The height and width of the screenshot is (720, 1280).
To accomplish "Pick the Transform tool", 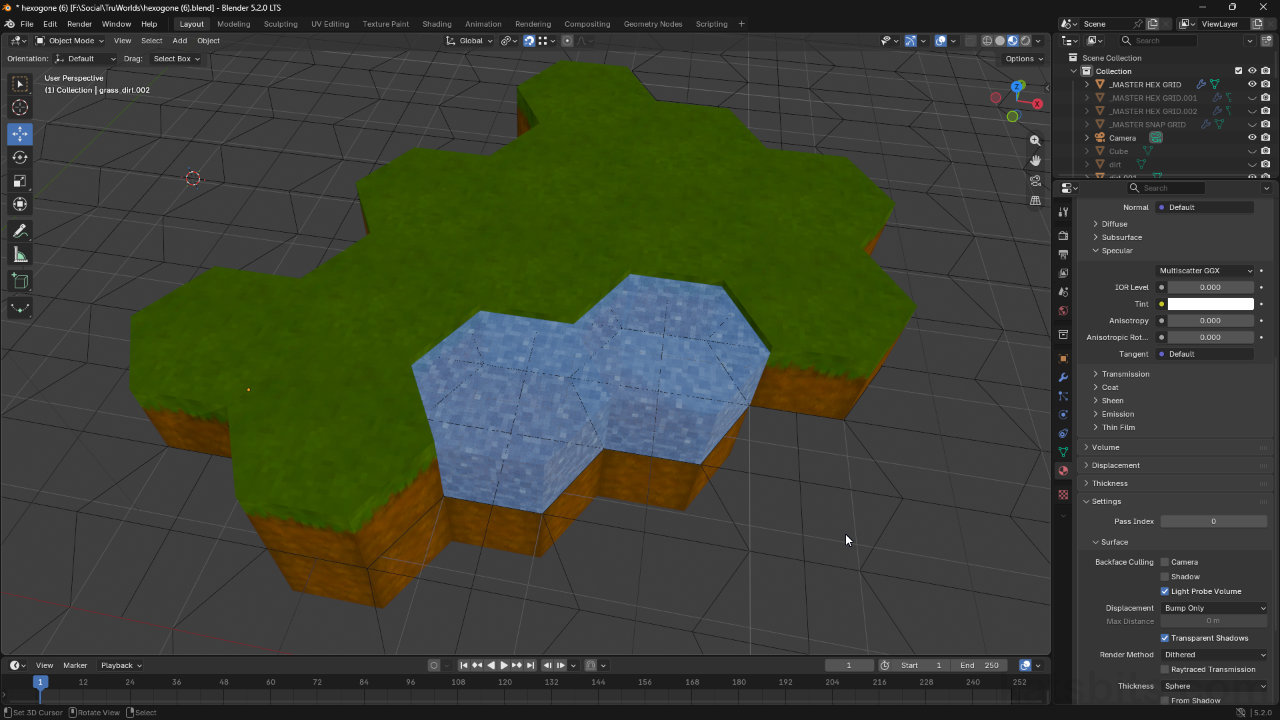I will click(x=20, y=204).
